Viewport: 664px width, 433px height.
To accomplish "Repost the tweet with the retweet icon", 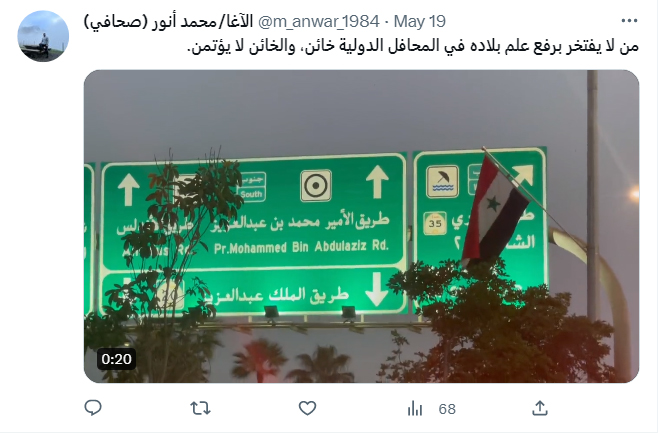I will pos(200,408).
